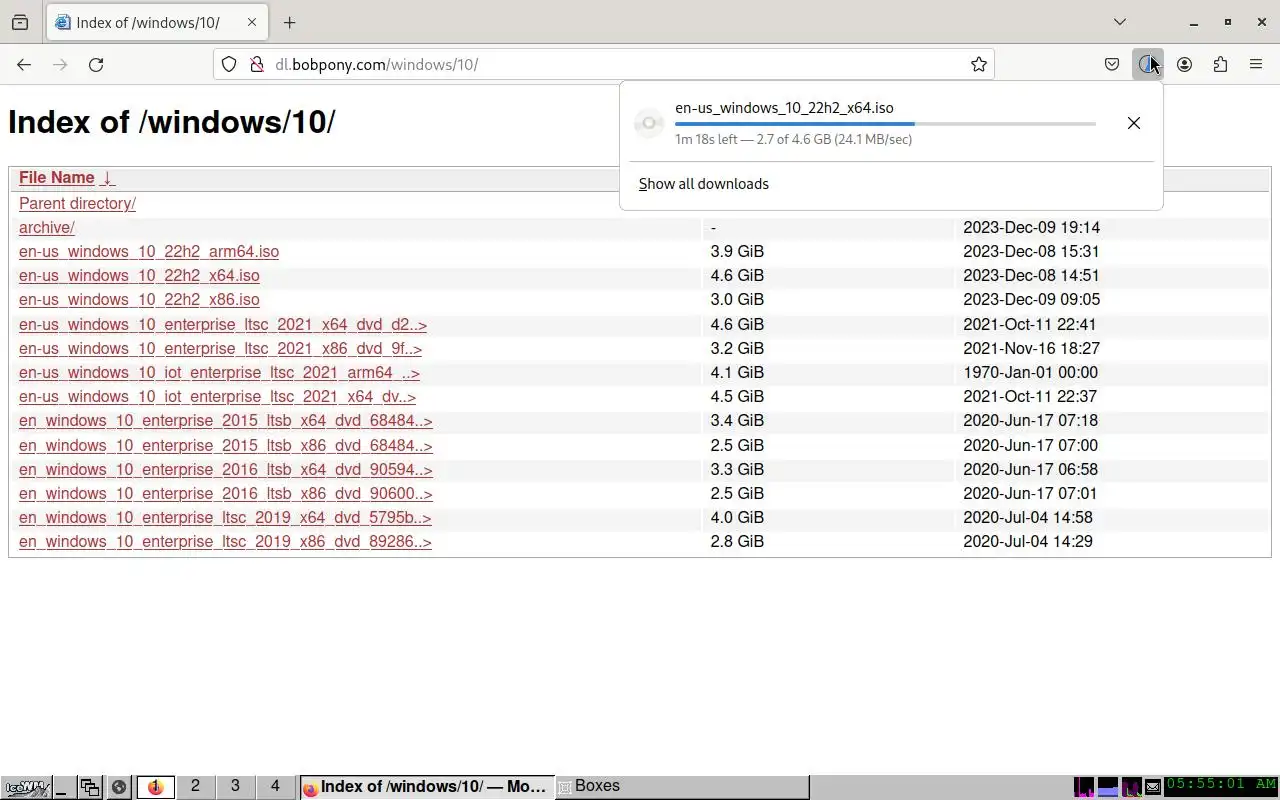This screenshot has height=800, width=1280.
Task: Download enterprise ltsc 2021 x64 dvd ISO
Action: tap(223, 325)
